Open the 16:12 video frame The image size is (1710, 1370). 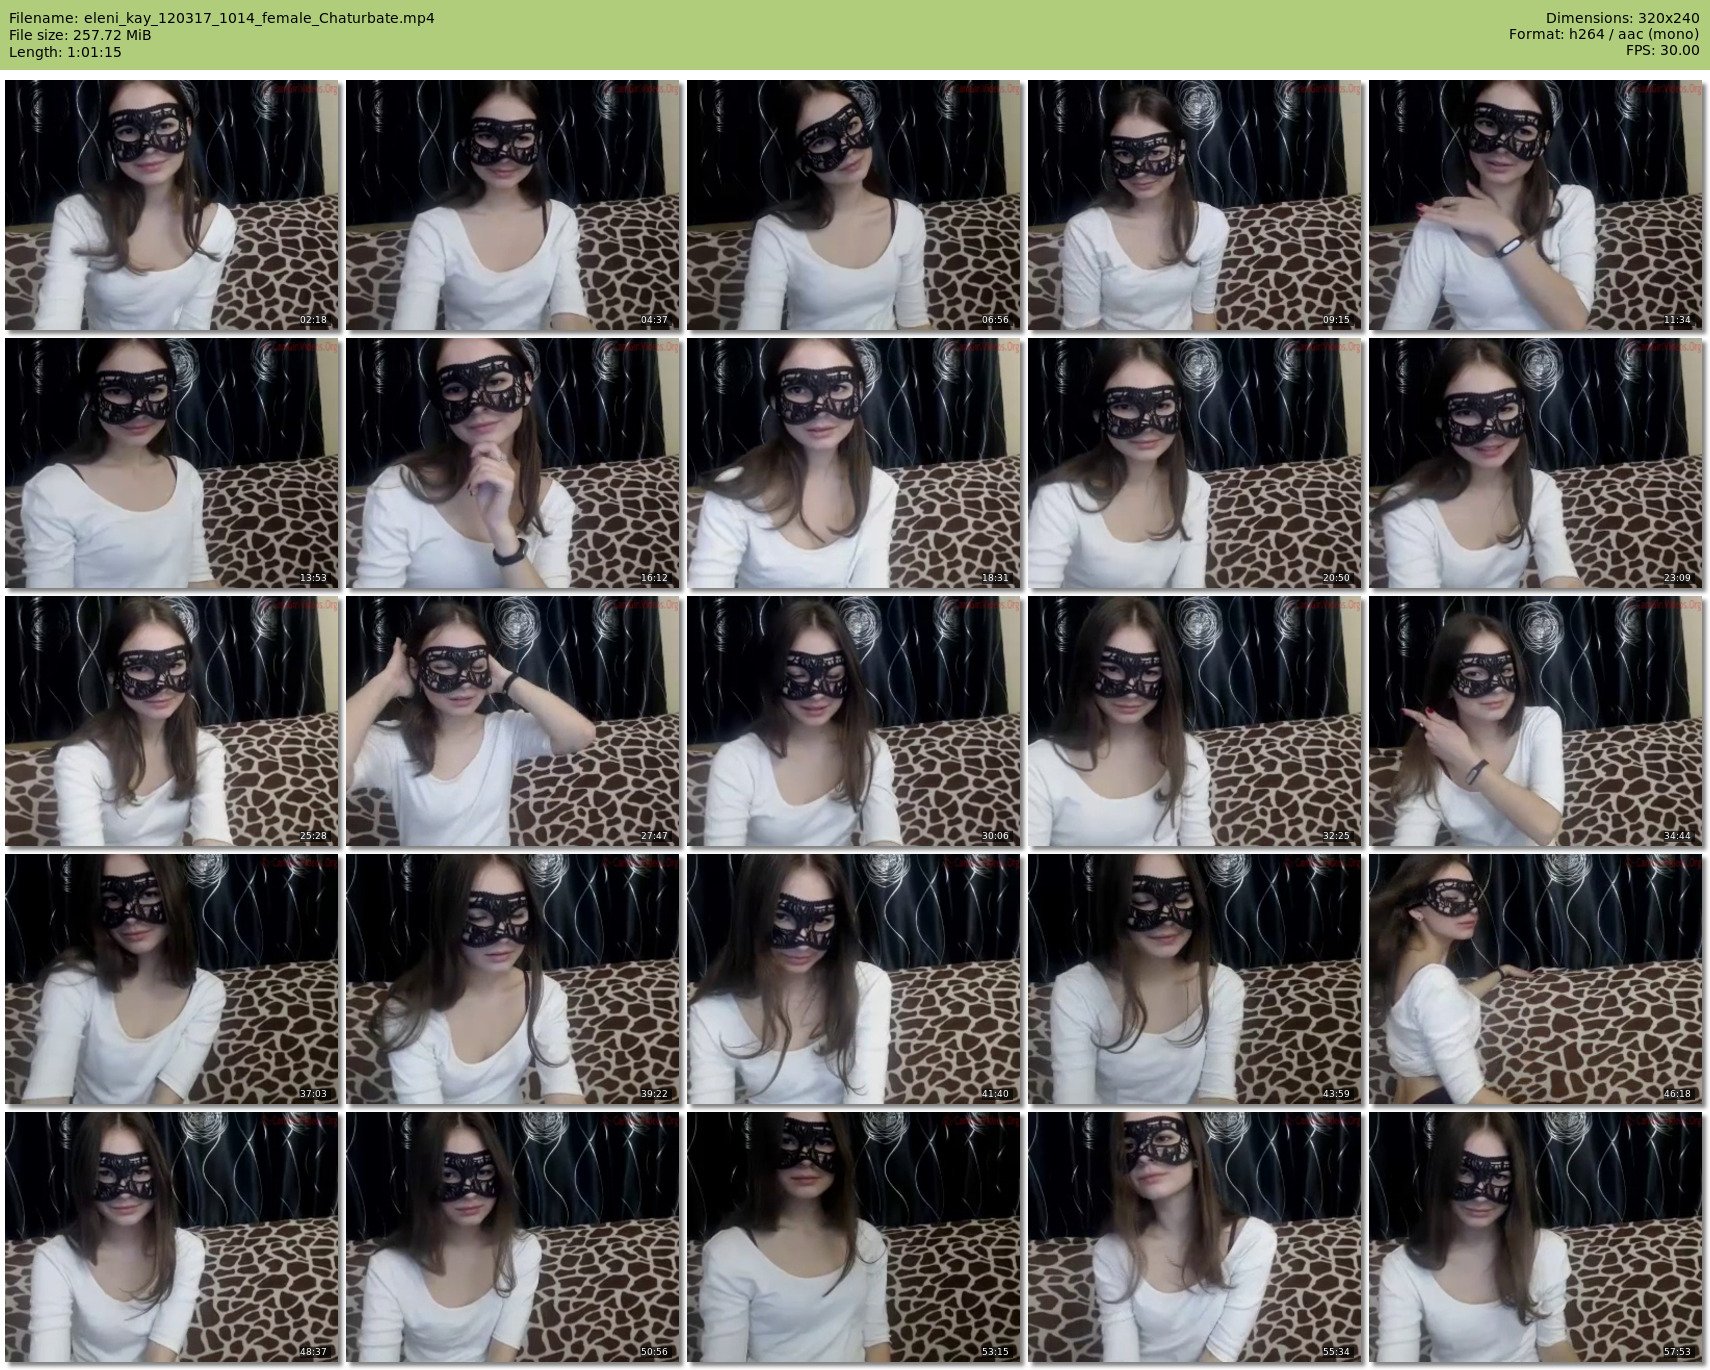pyautogui.click(x=513, y=463)
